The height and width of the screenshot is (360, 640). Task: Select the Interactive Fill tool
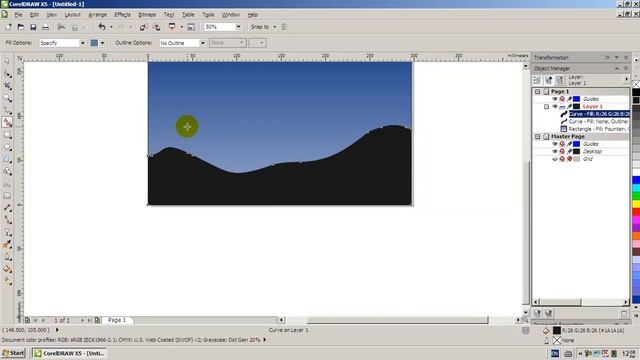[7, 281]
